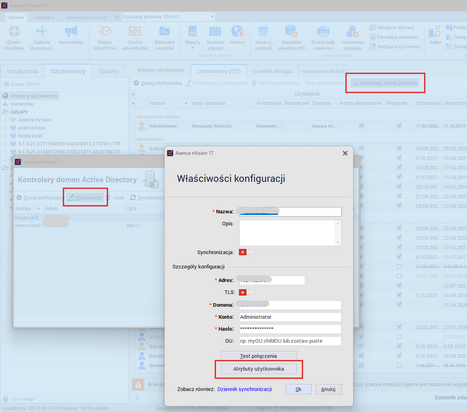Open the Raporty dropdown arrow
The width and height of the screenshot is (467, 412).
click(192, 48)
